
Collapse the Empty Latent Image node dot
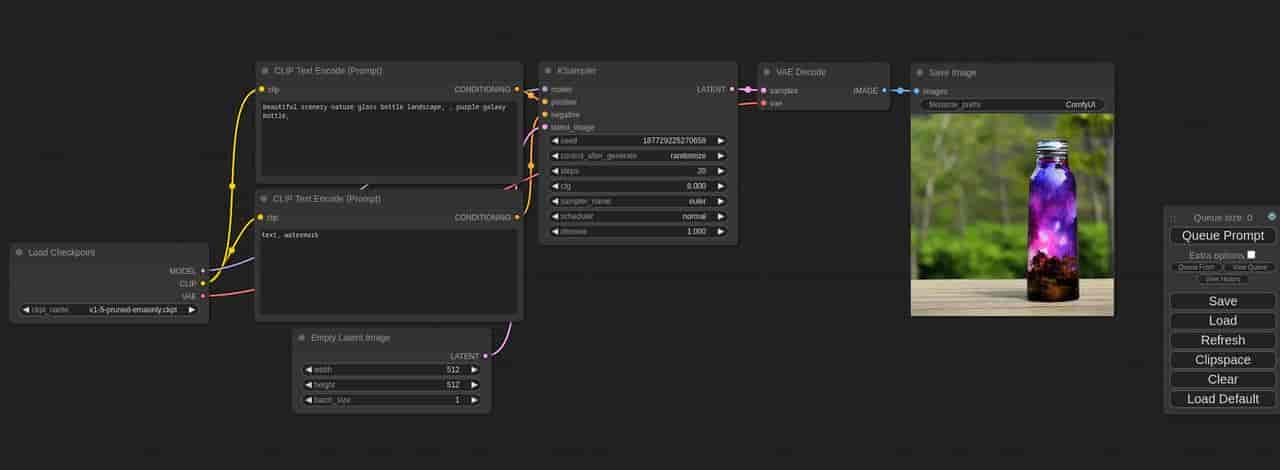tap(301, 337)
